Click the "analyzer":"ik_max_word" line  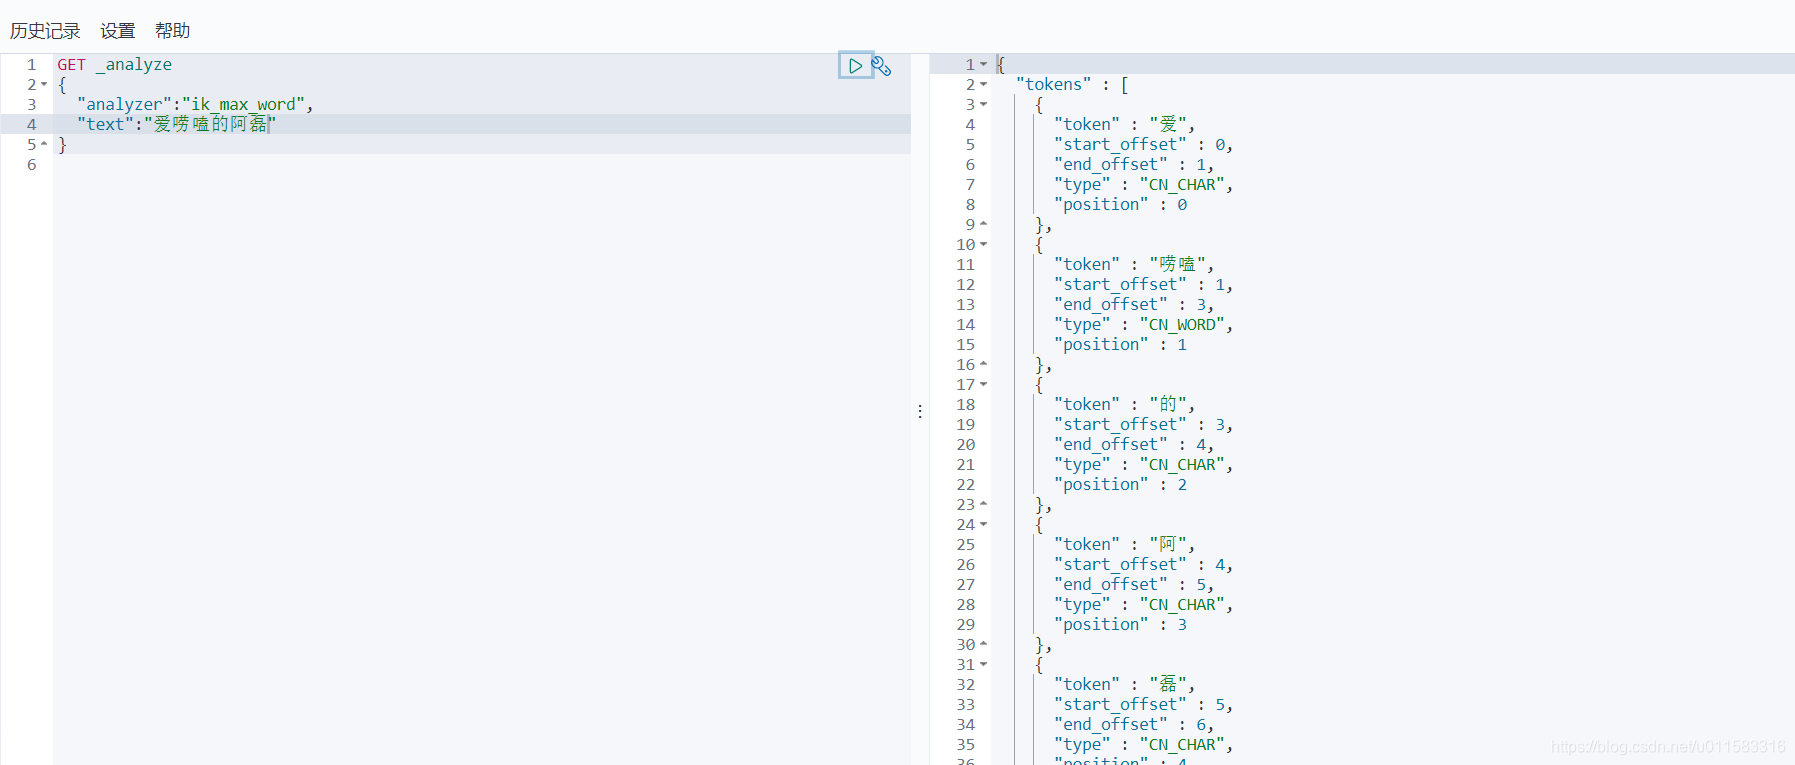(195, 104)
